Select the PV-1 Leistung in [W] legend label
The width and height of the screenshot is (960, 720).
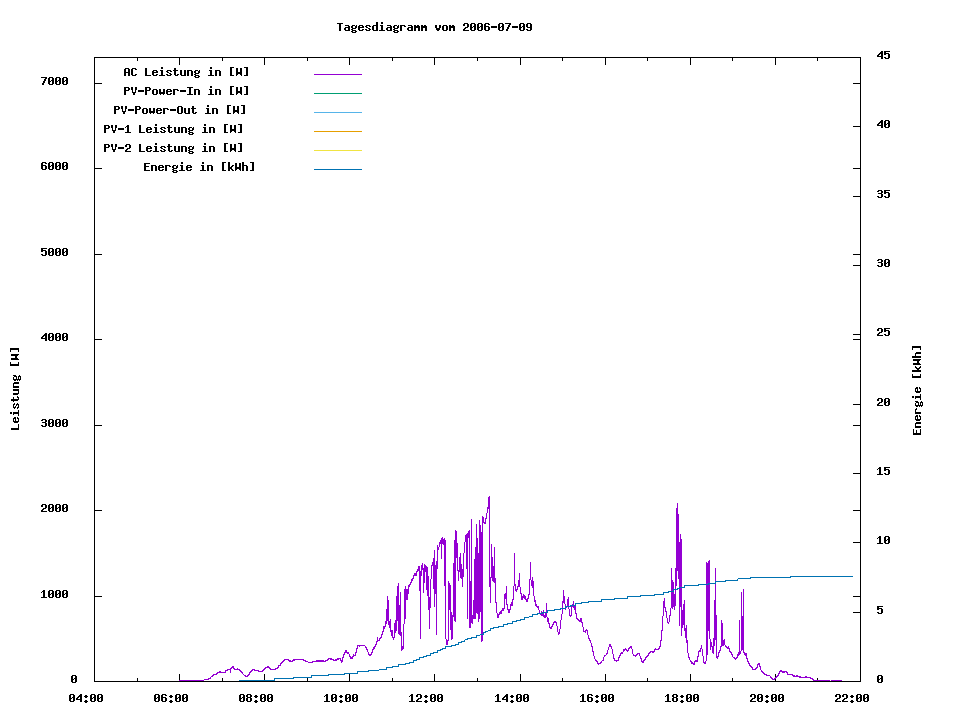173,129
